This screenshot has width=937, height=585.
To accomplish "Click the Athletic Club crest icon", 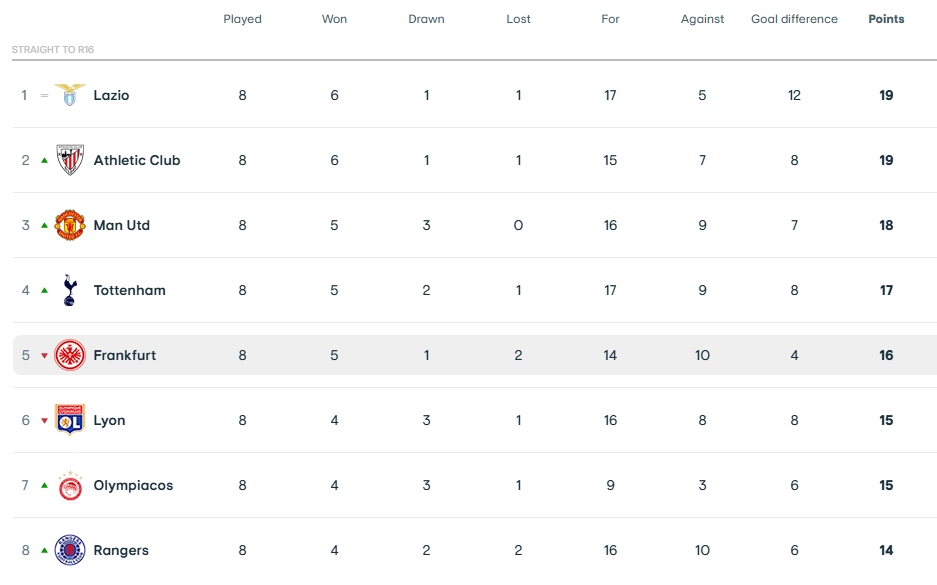I will (x=70, y=160).
